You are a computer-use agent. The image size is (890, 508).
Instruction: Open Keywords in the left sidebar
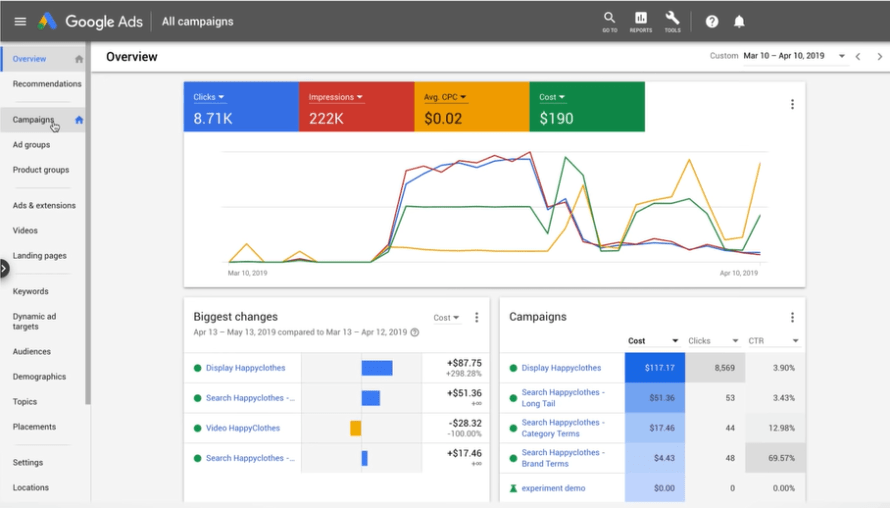click(30, 291)
